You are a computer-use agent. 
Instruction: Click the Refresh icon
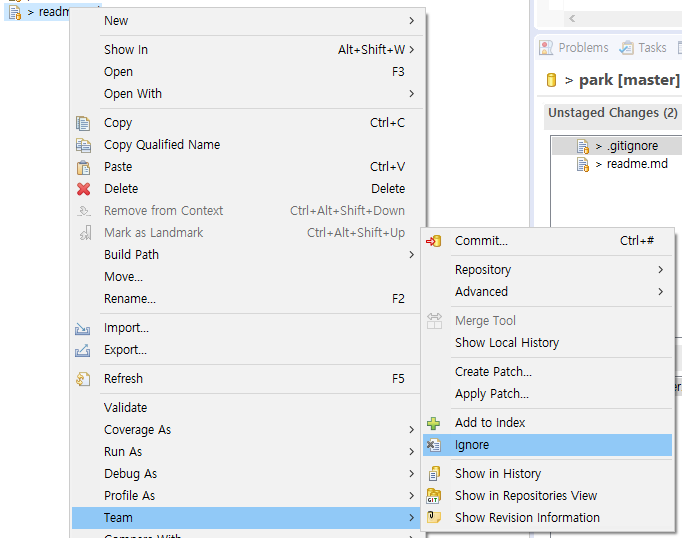[83, 379]
